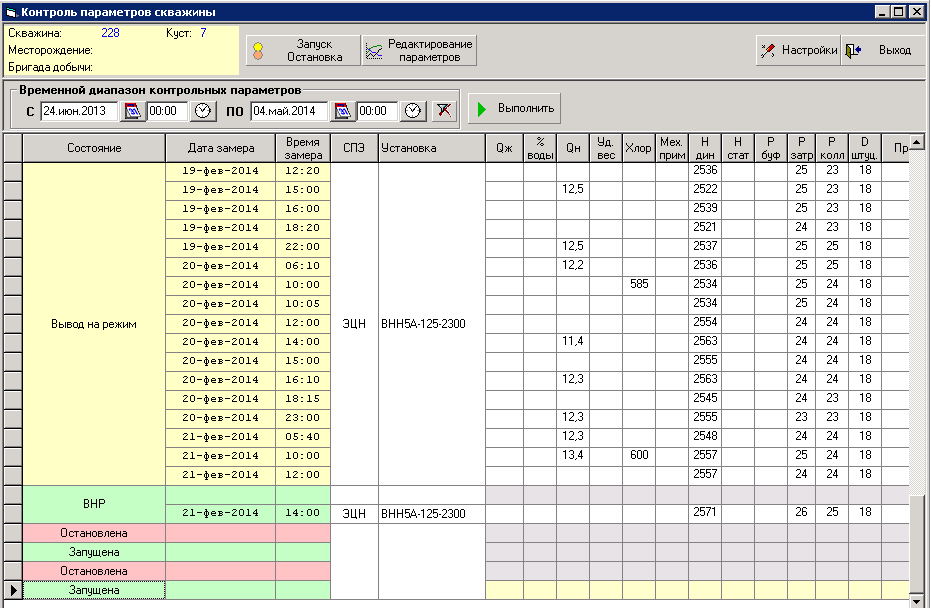Click the time cell 23:00
Screen dimensions: 932x610
(303, 418)
